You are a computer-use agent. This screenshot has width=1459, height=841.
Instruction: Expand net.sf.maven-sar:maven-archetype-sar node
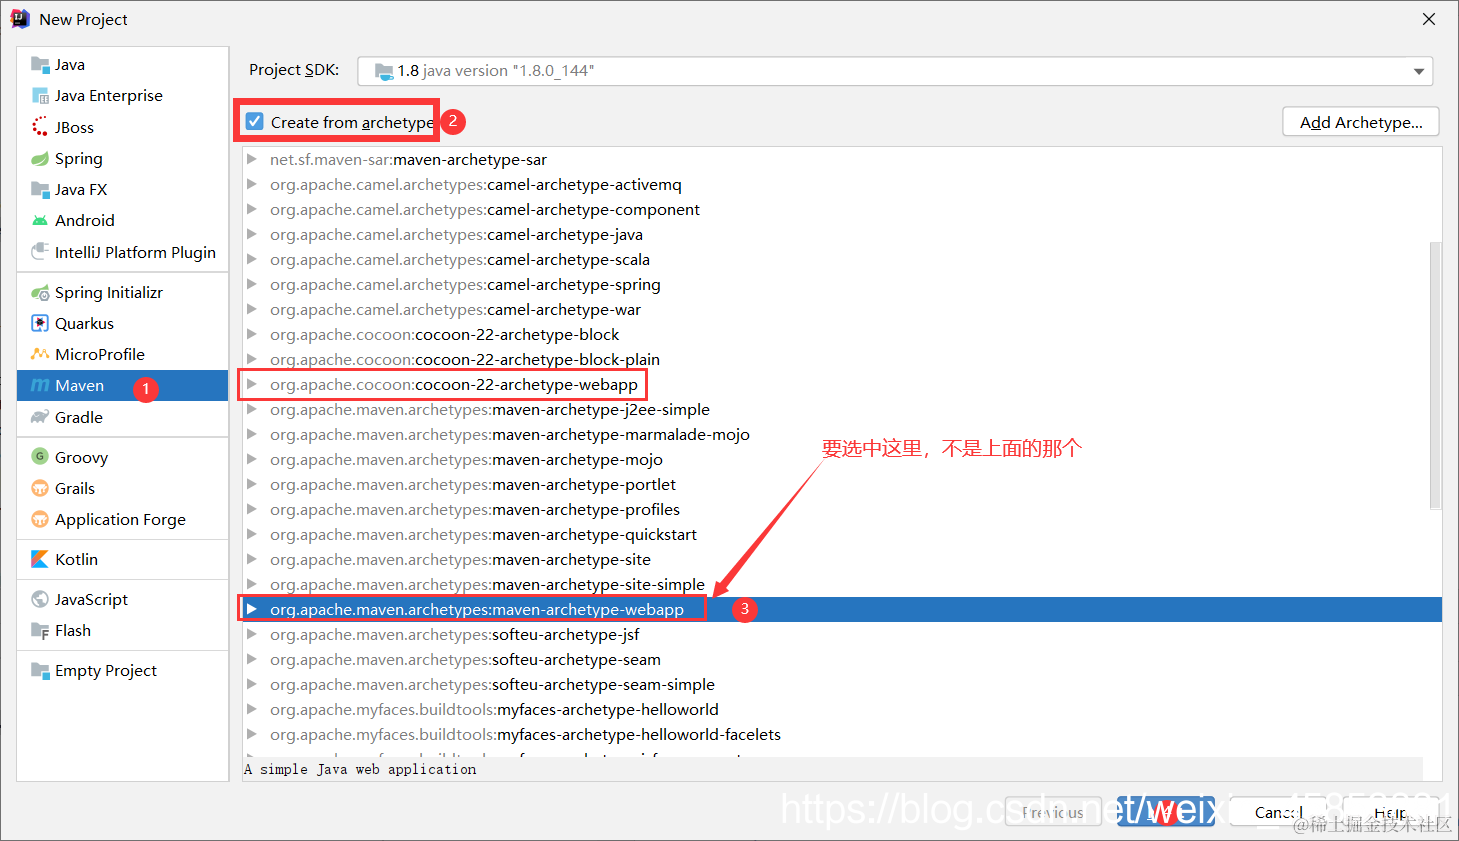(x=252, y=159)
